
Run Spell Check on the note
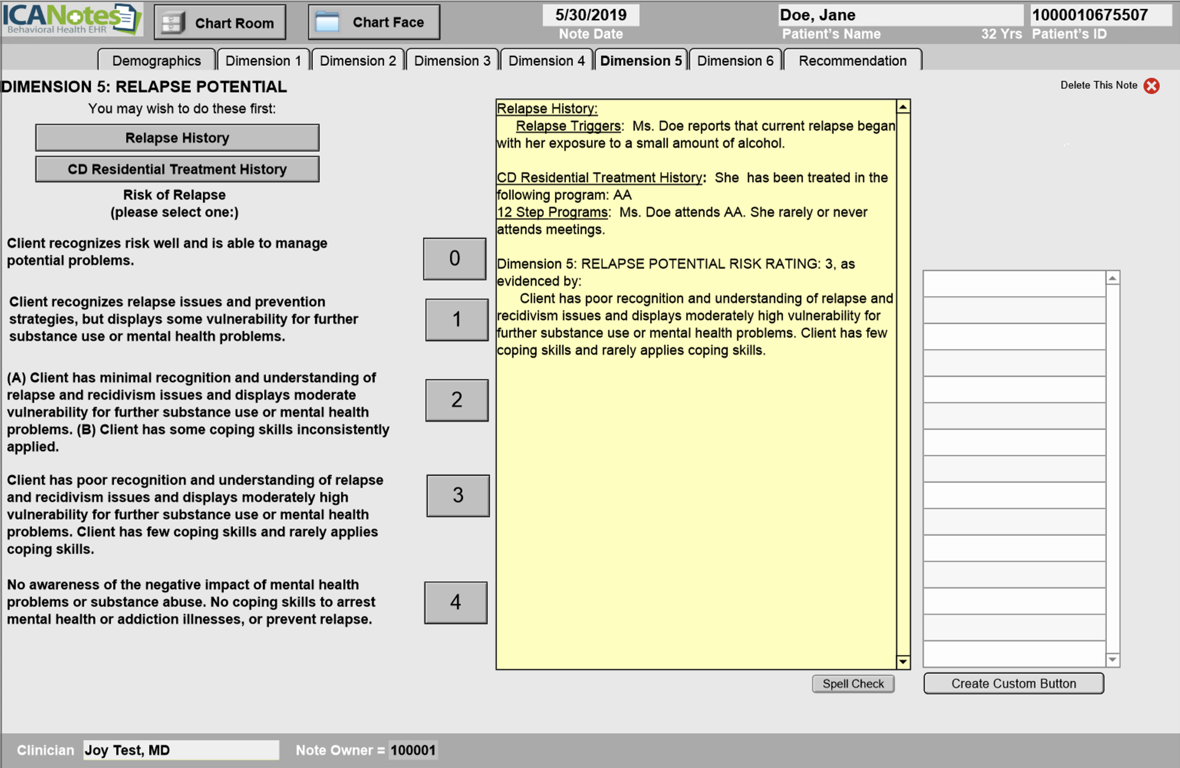(853, 684)
